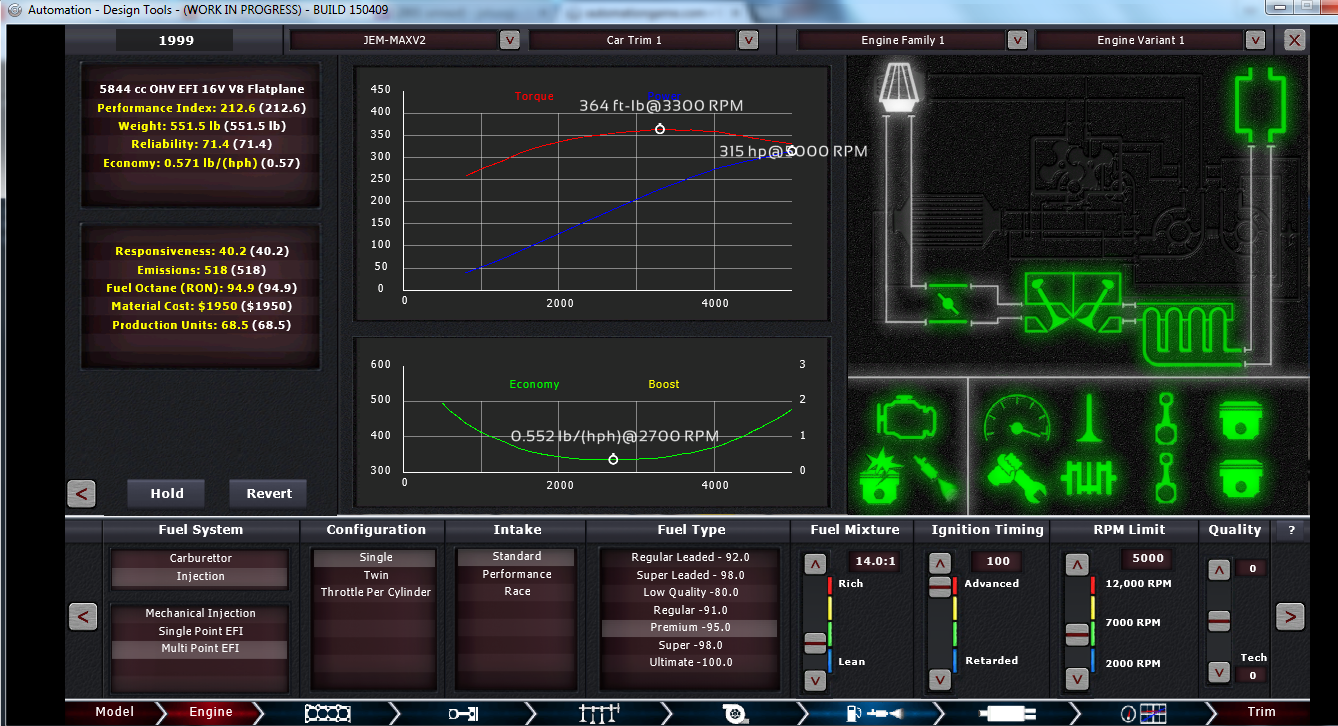The height and width of the screenshot is (726, 1338).
Task: Click the Ignition Timing slider handle
Action: [x=940, y=587]
